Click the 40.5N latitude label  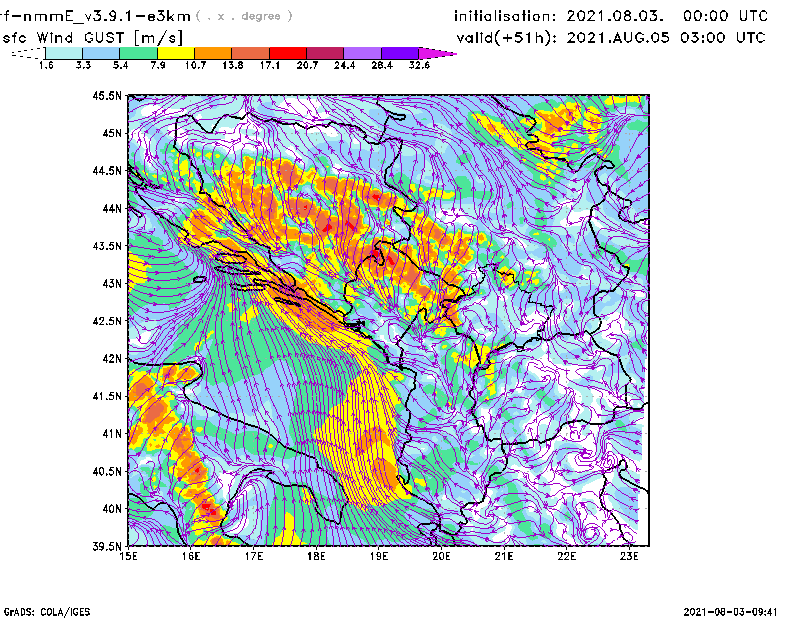point(107,472)
